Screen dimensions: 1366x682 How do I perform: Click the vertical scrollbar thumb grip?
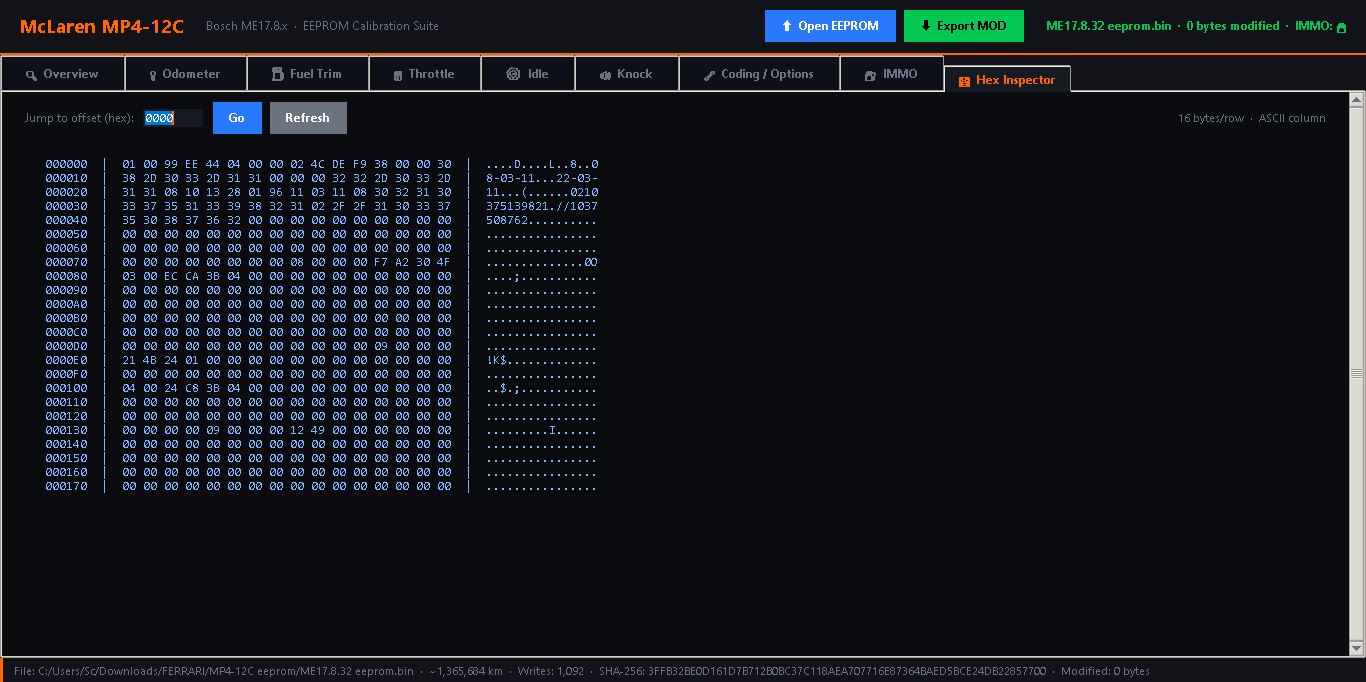click(x=1357, y=373)
